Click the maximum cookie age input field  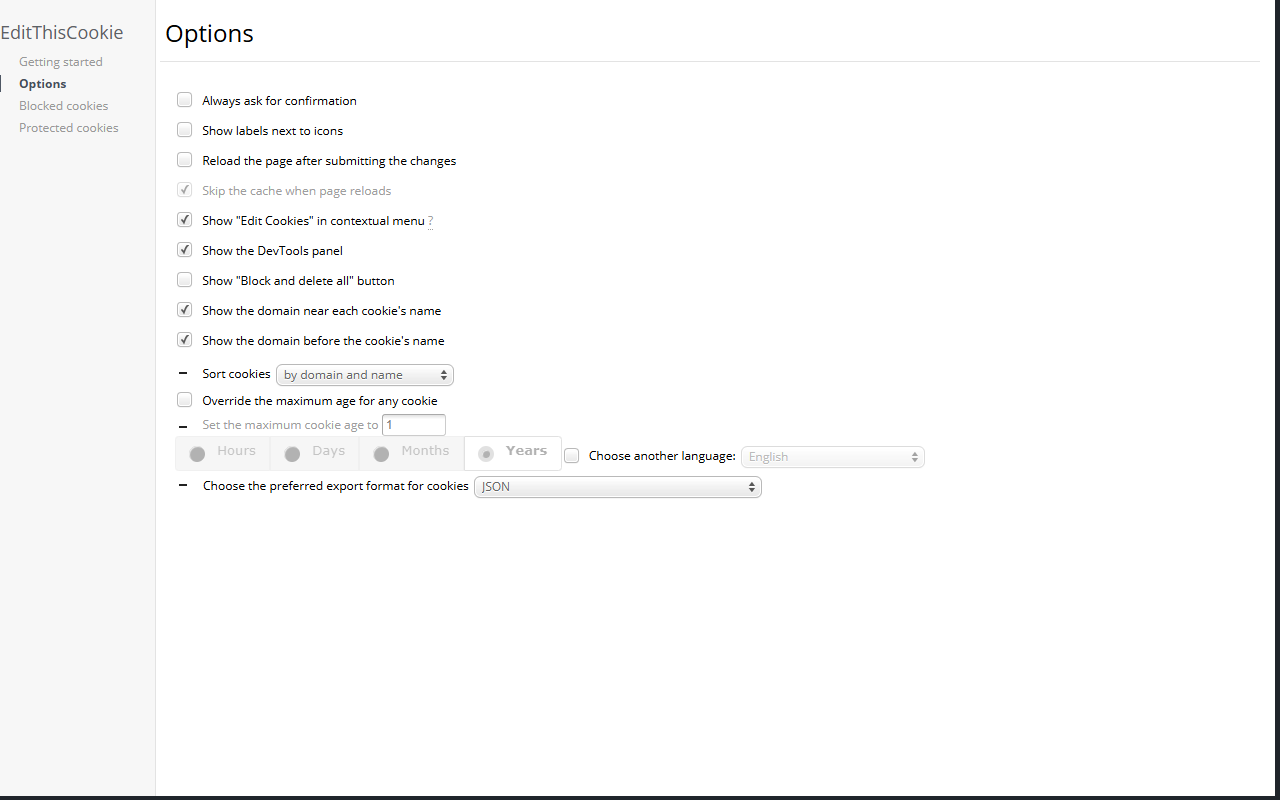(413, 424)
